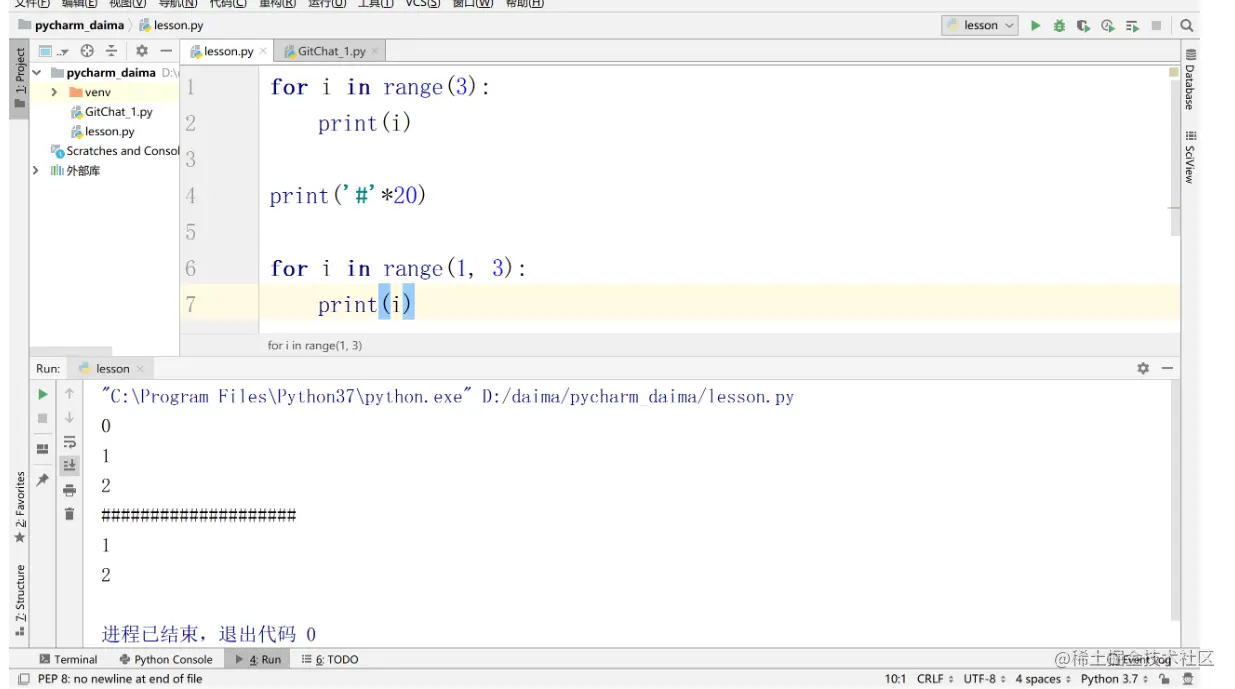This screenshot has height=689, width=1235.
Task: Run the lesson configuration with the green play icon
Action: pyautogui.click(x=1036, y=25)
